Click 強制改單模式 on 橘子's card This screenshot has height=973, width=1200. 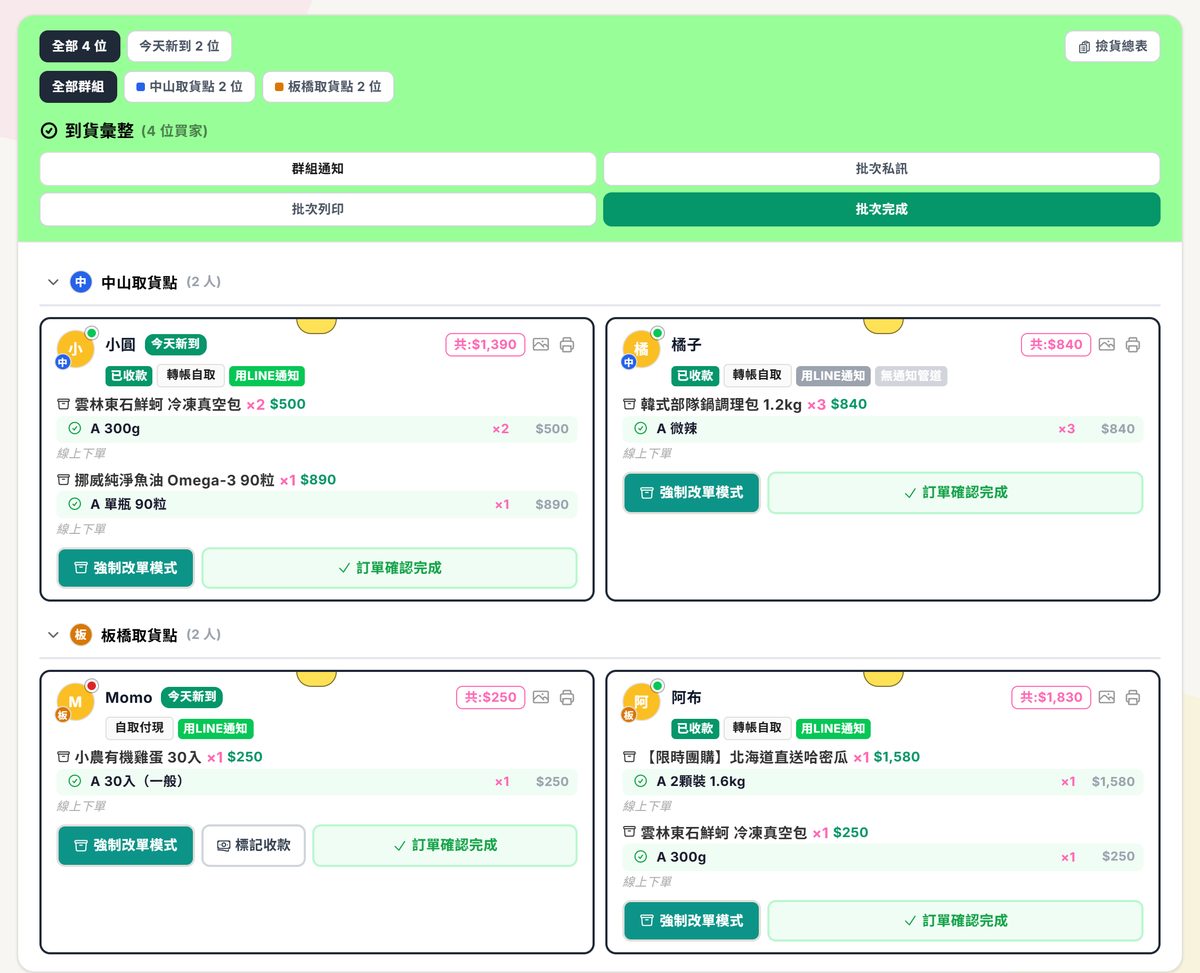click(692, 493)
